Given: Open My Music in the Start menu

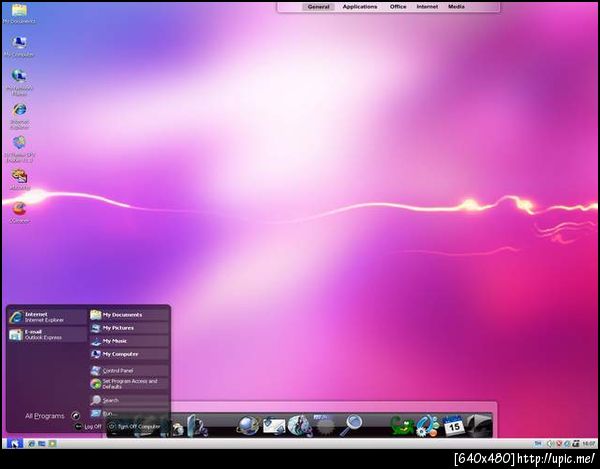Looking at the screenshot, I should 129,341.
